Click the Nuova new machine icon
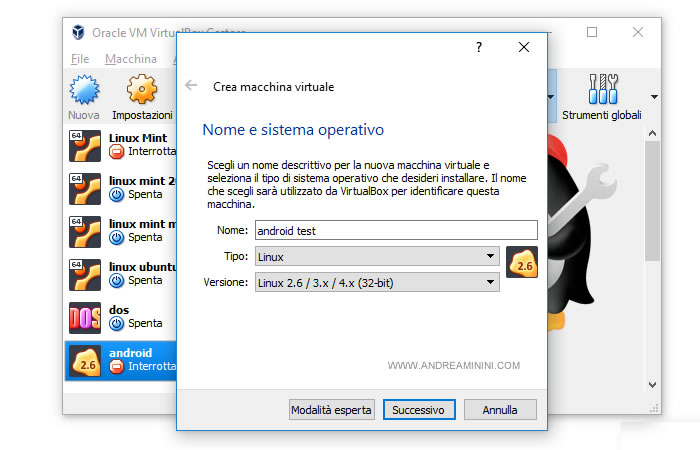The image size is (700, 450). pos(84,90)
